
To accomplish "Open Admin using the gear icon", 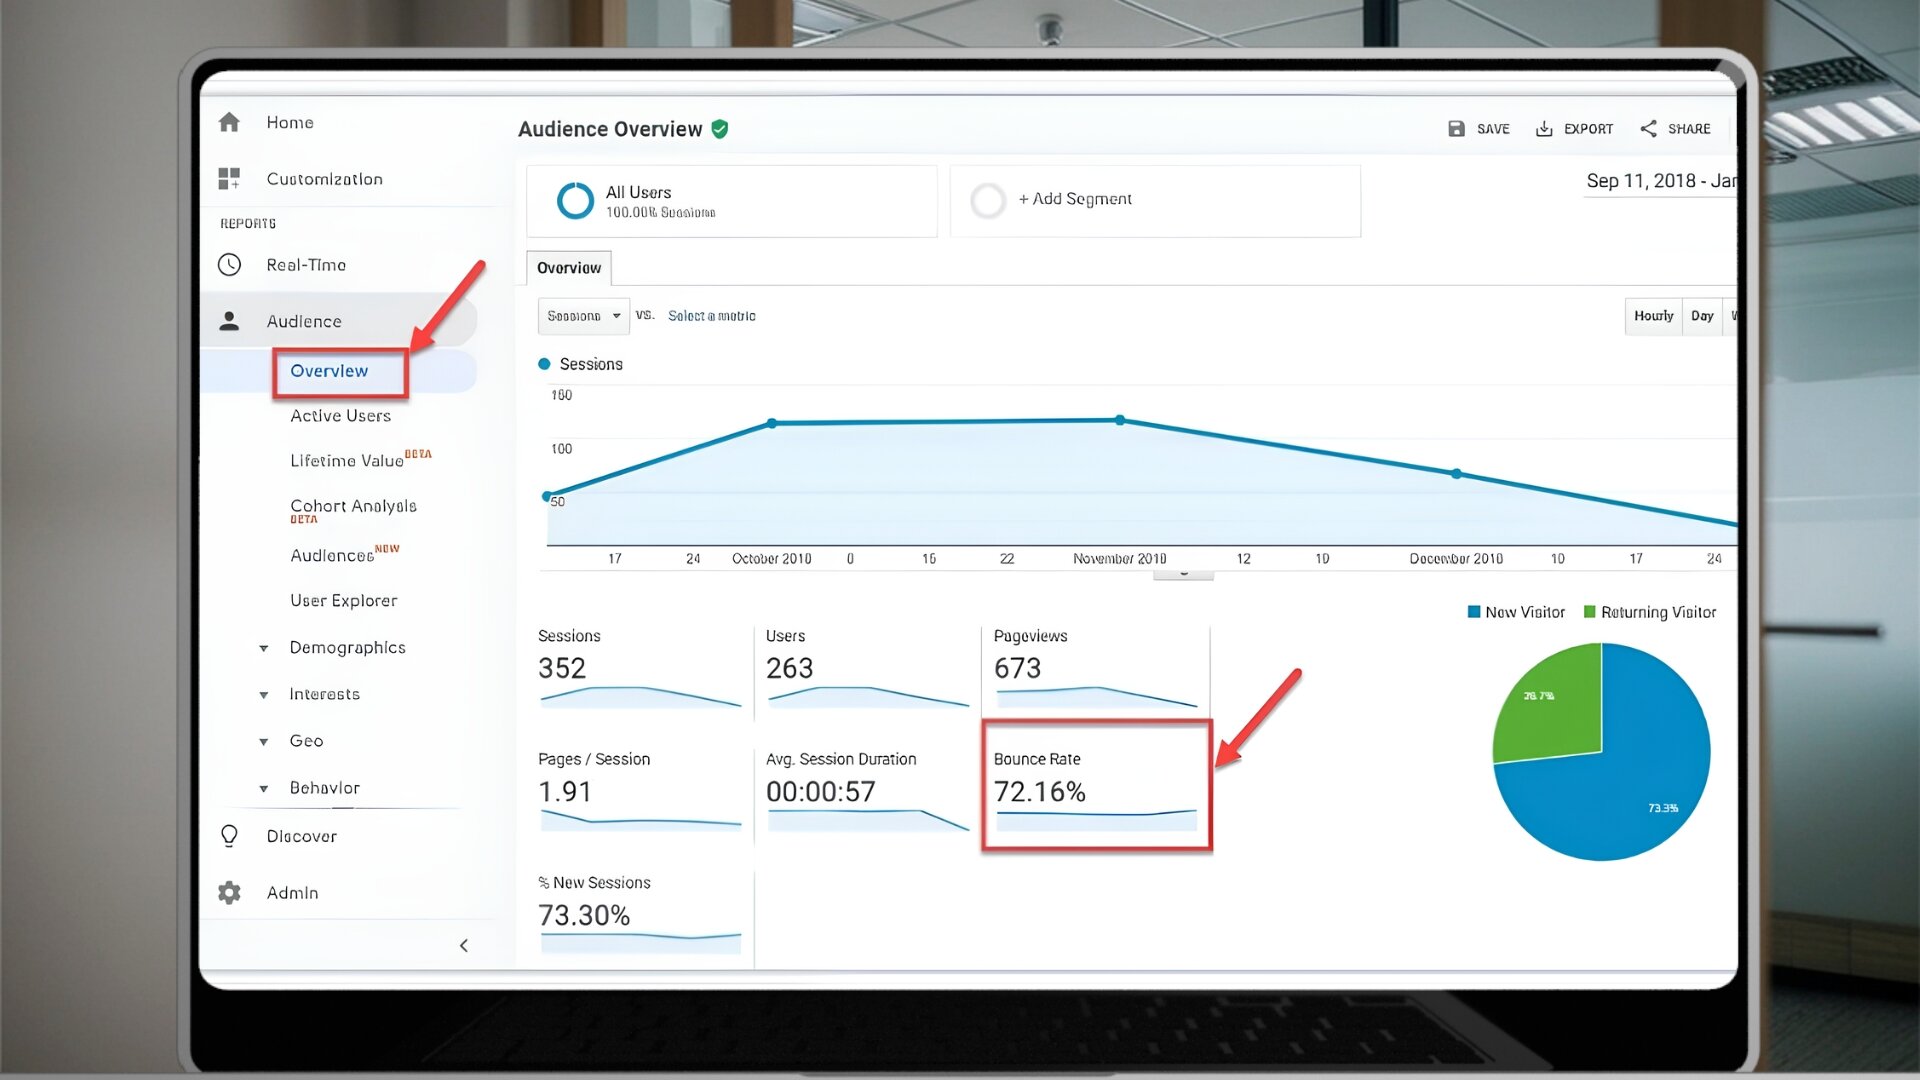I will 229,892.
